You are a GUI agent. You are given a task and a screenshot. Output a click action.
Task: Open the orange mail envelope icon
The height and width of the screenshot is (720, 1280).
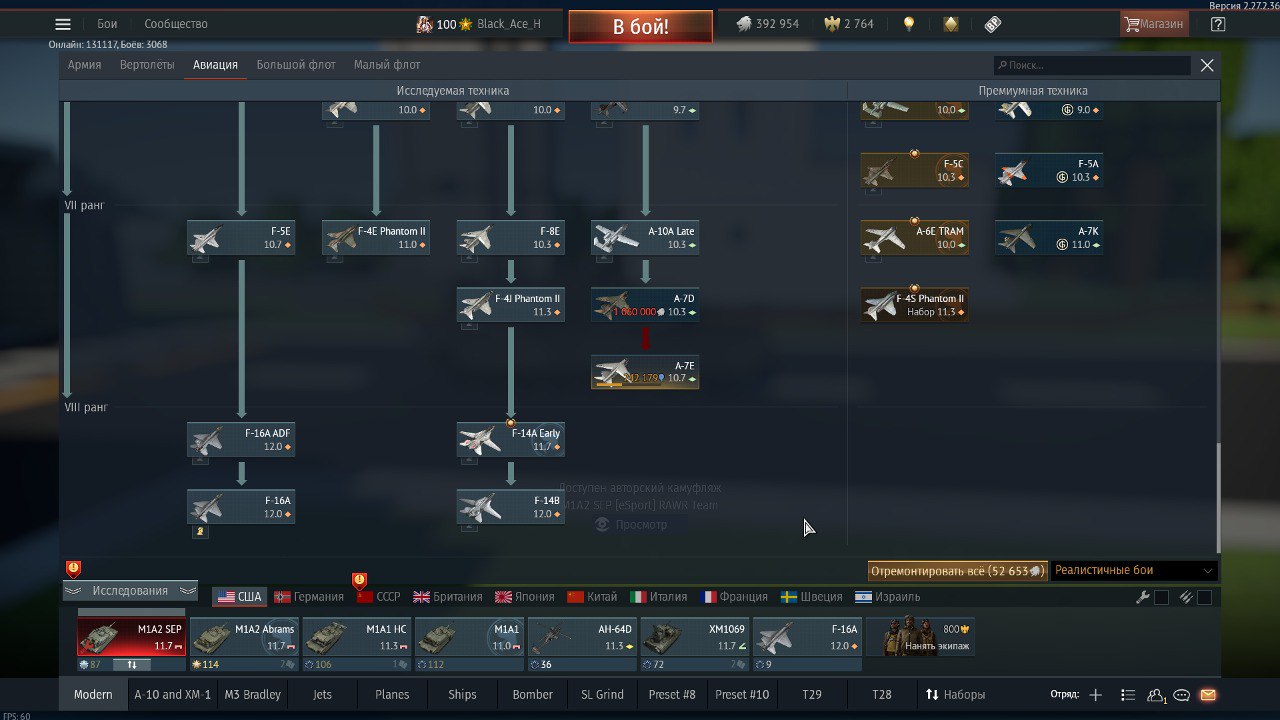click(1208, 695)
